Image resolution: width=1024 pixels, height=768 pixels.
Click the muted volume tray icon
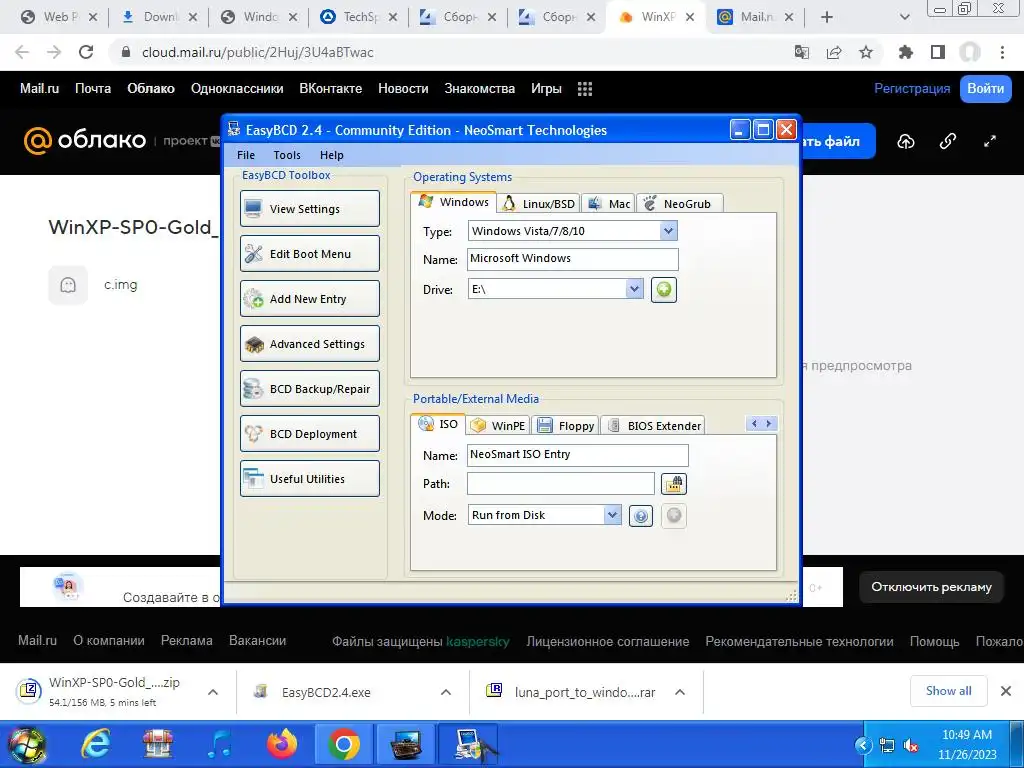910,745
